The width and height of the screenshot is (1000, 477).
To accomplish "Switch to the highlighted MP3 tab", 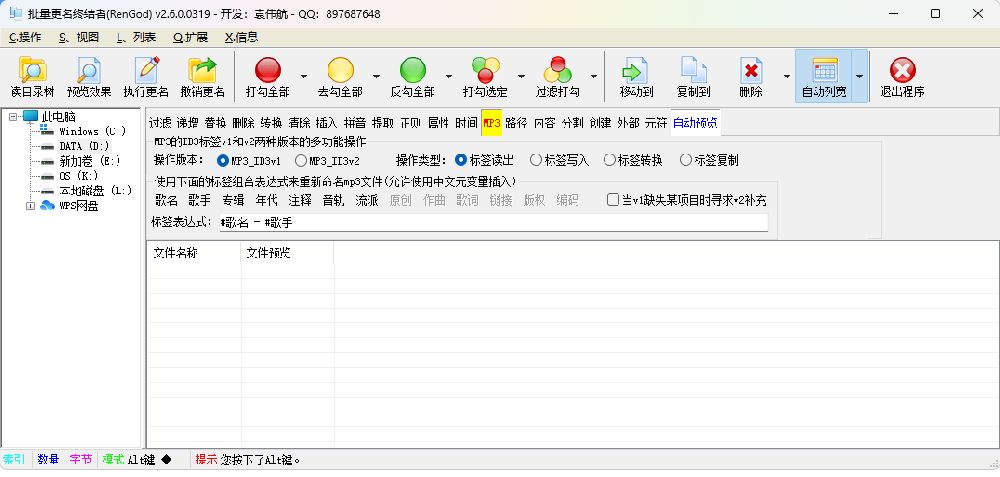I will tap(492, 123).
